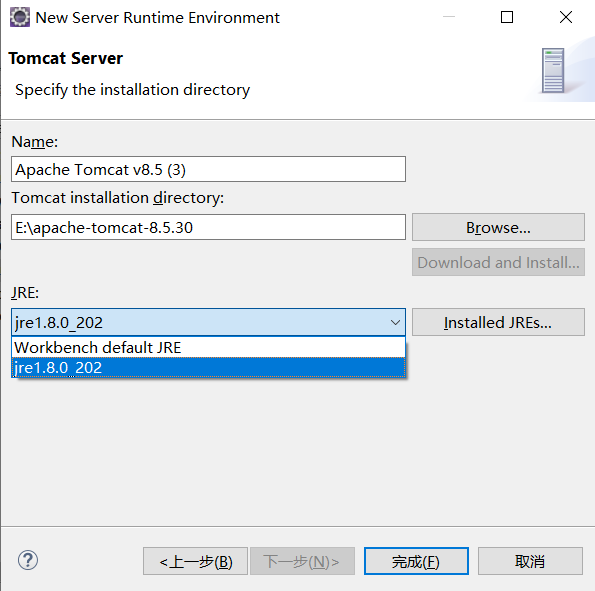Go back with the 上一步(B) button
The width and height of the screenshot is (595, 591).
point(195,561)
